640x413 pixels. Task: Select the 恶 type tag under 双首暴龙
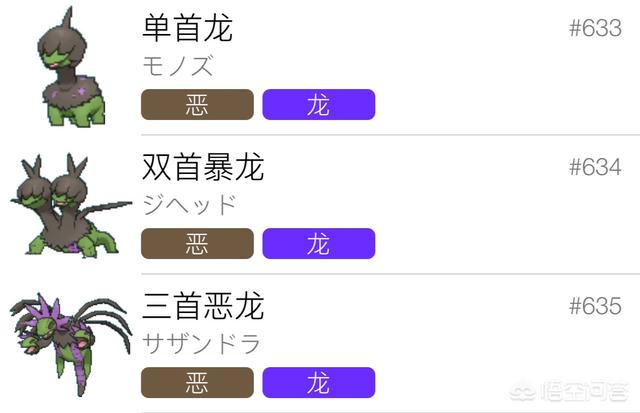(197, 244)
